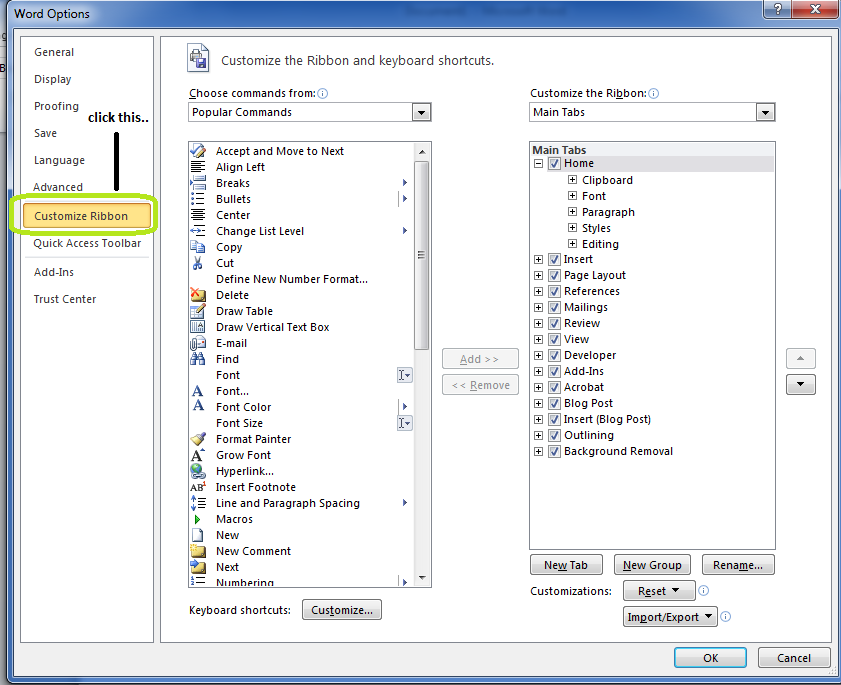The image size is (841, 685).
Task: Open the Choose commands from dropdown
Action: coord(422,112)
